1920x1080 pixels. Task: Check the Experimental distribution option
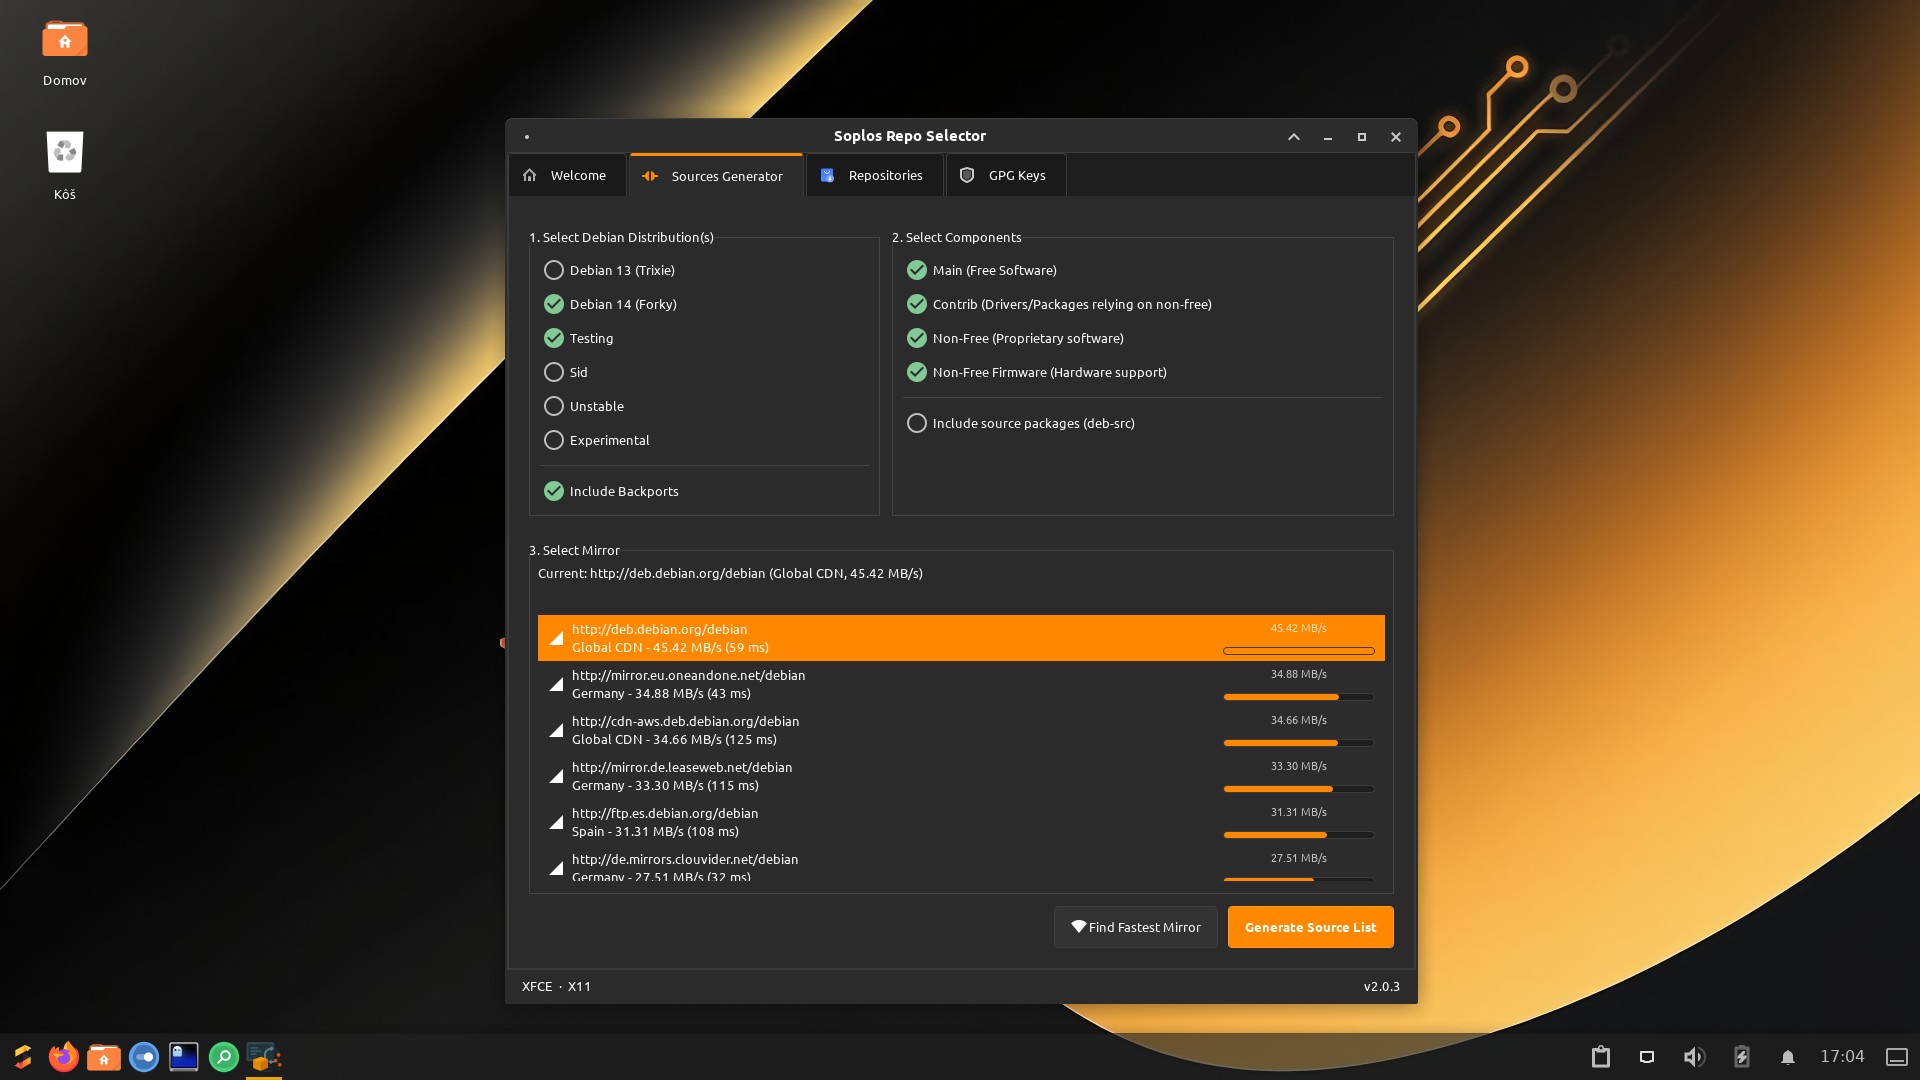click(597, 440)
